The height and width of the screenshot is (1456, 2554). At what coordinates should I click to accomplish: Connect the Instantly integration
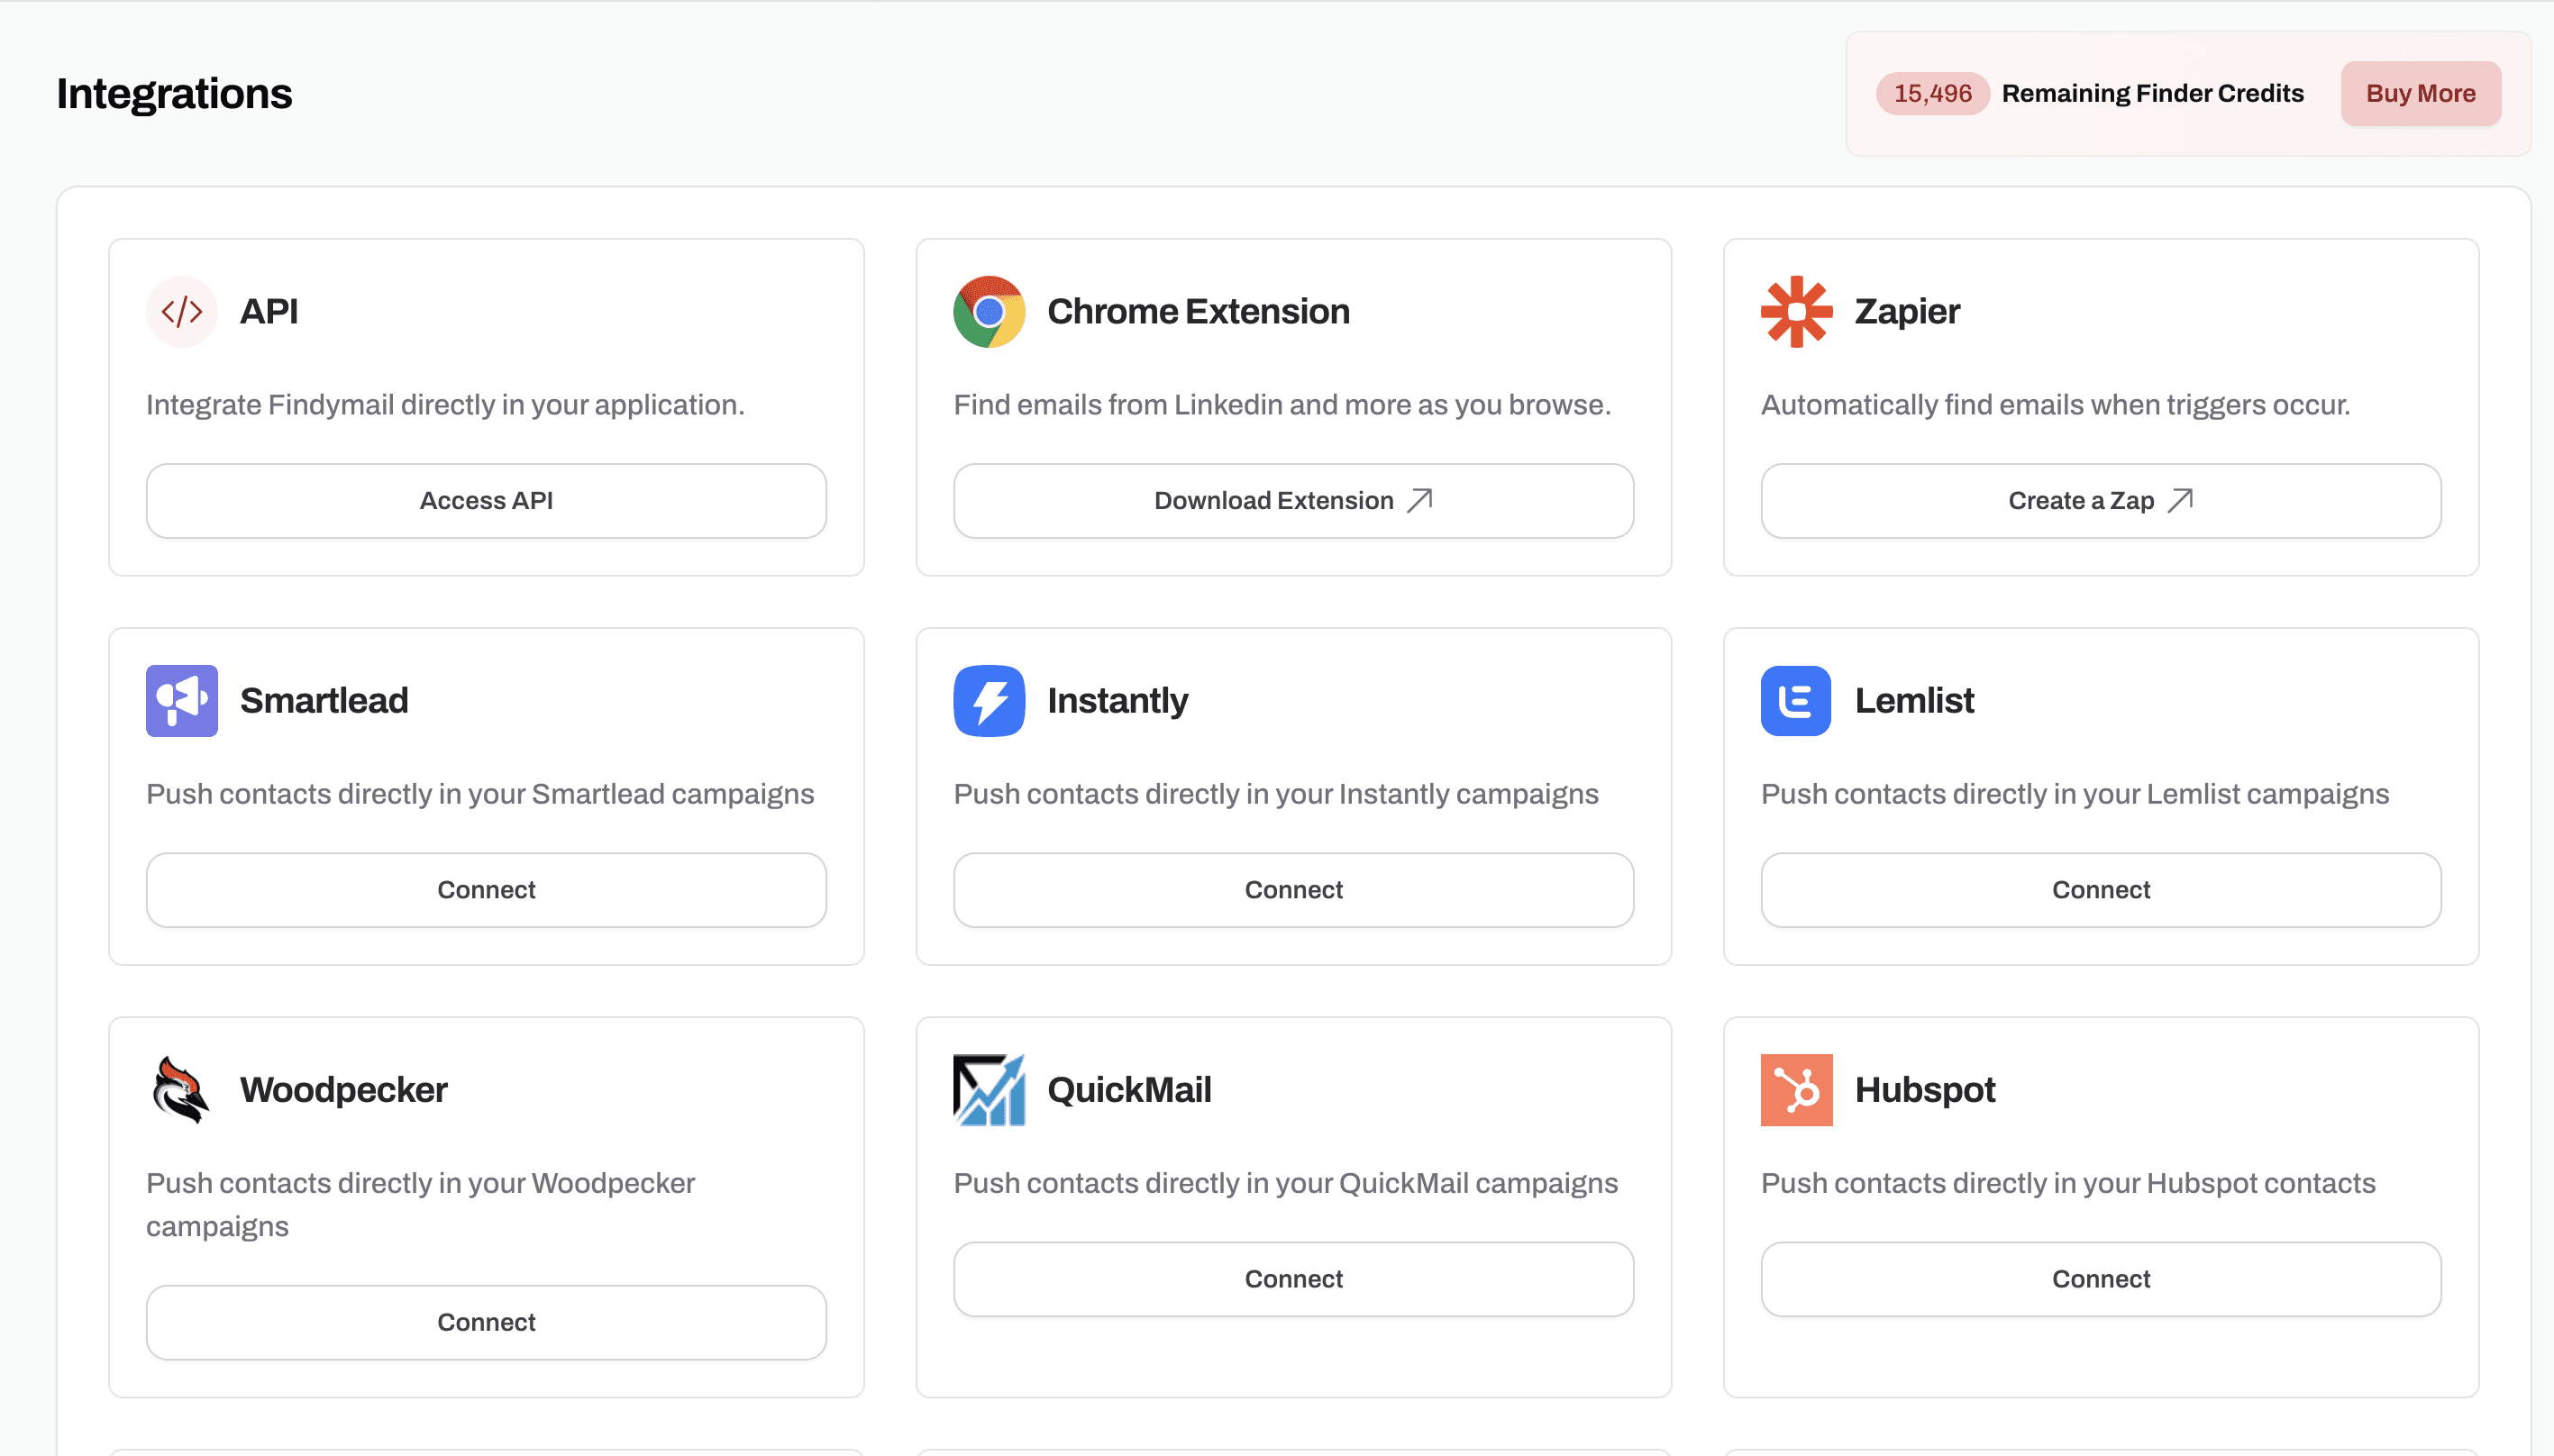point(1293,889)
